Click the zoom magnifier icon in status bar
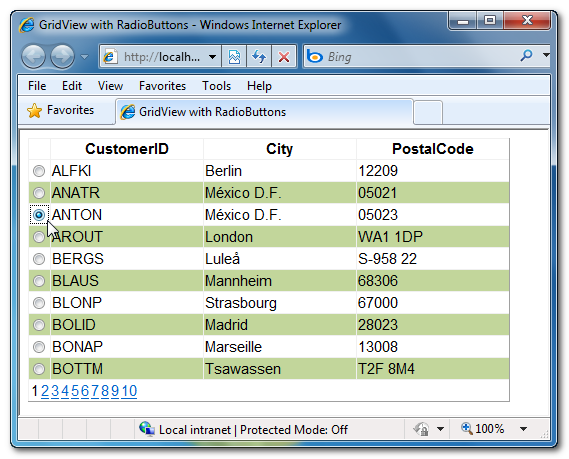 tap(467, 429)
